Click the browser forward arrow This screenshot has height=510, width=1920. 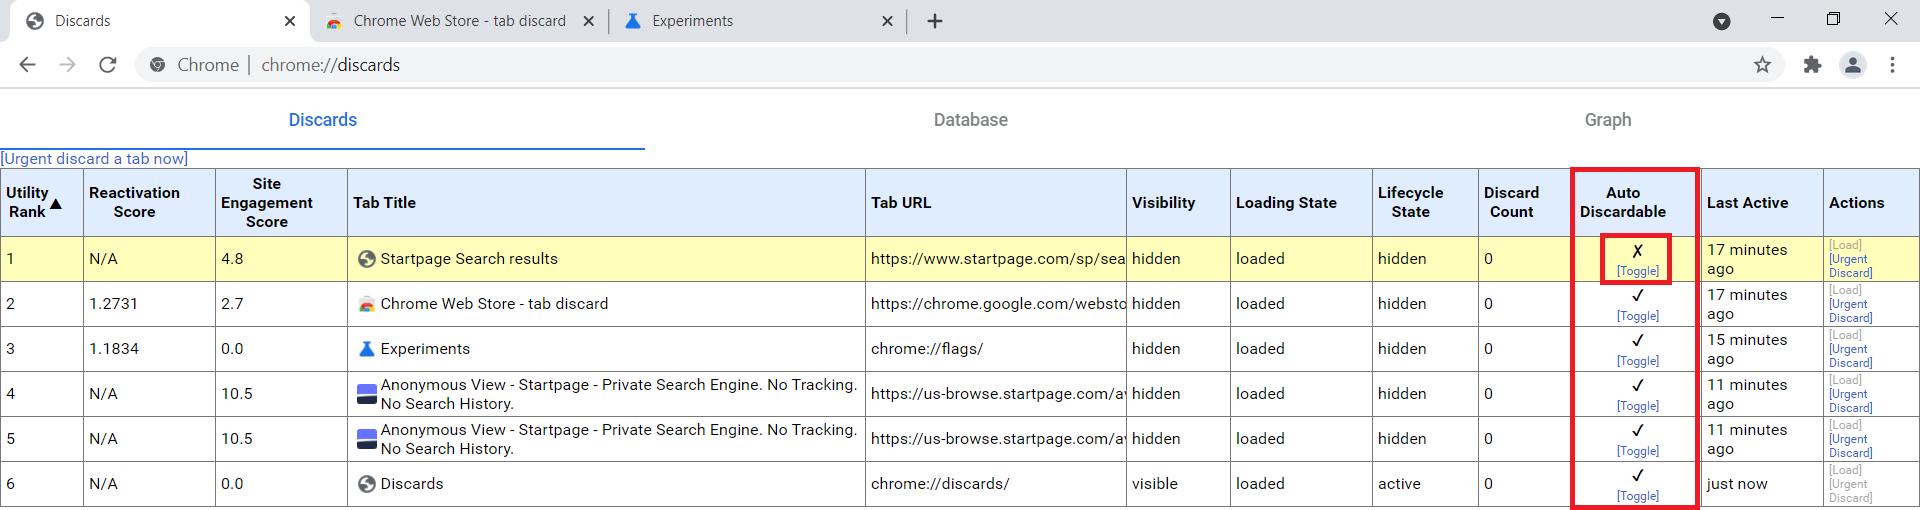(67, 65)
